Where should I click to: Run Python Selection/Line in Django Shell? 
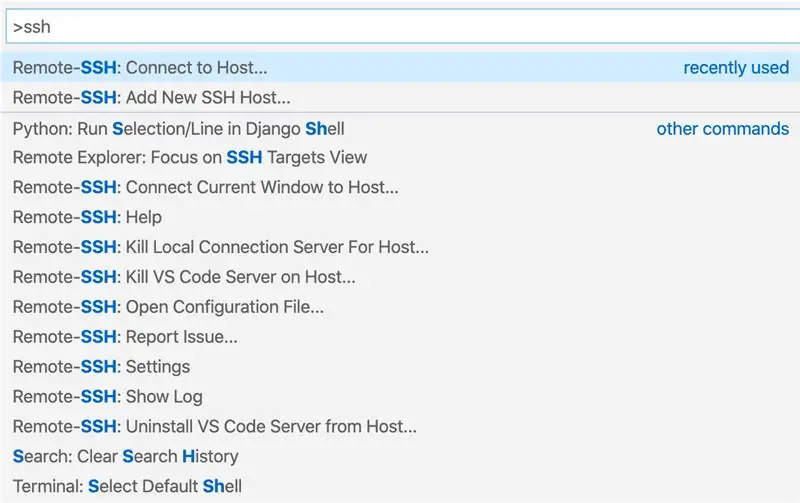click(400, 129)
